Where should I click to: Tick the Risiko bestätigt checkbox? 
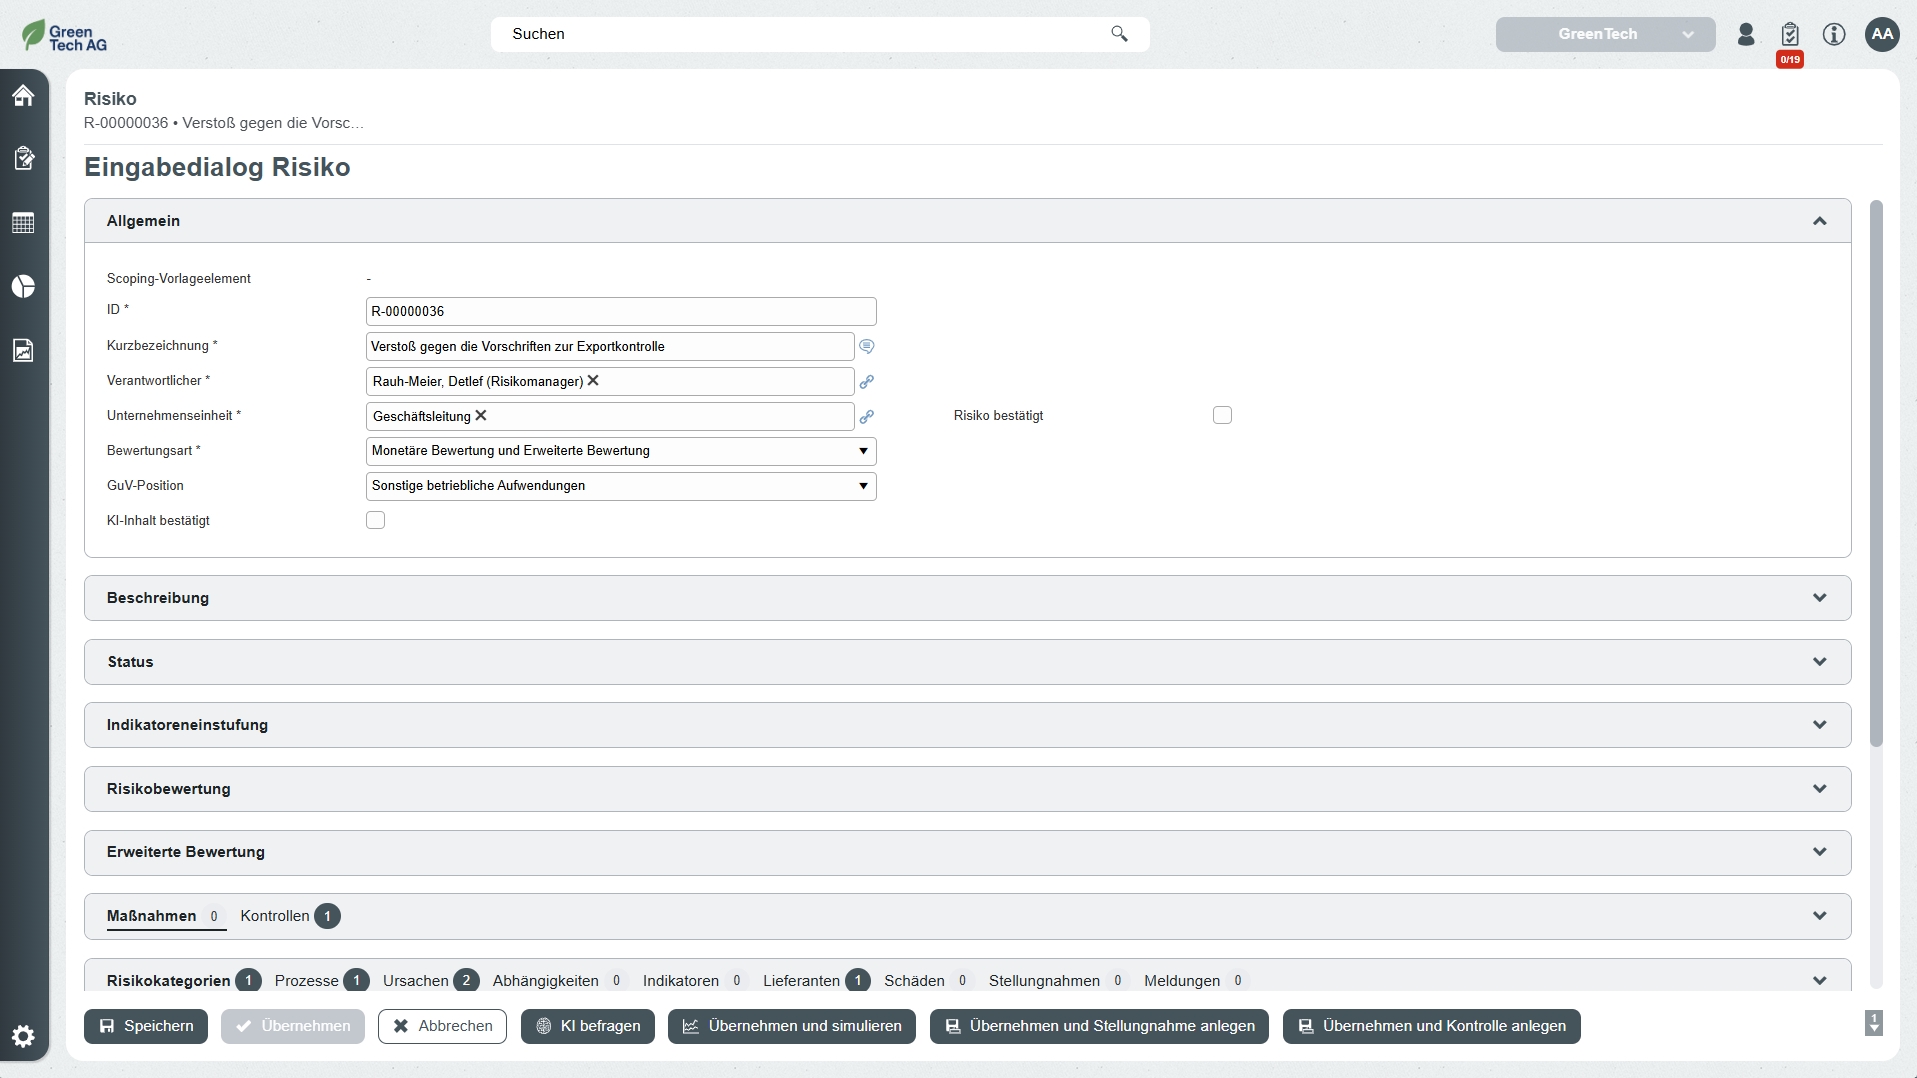point(1222,415)
